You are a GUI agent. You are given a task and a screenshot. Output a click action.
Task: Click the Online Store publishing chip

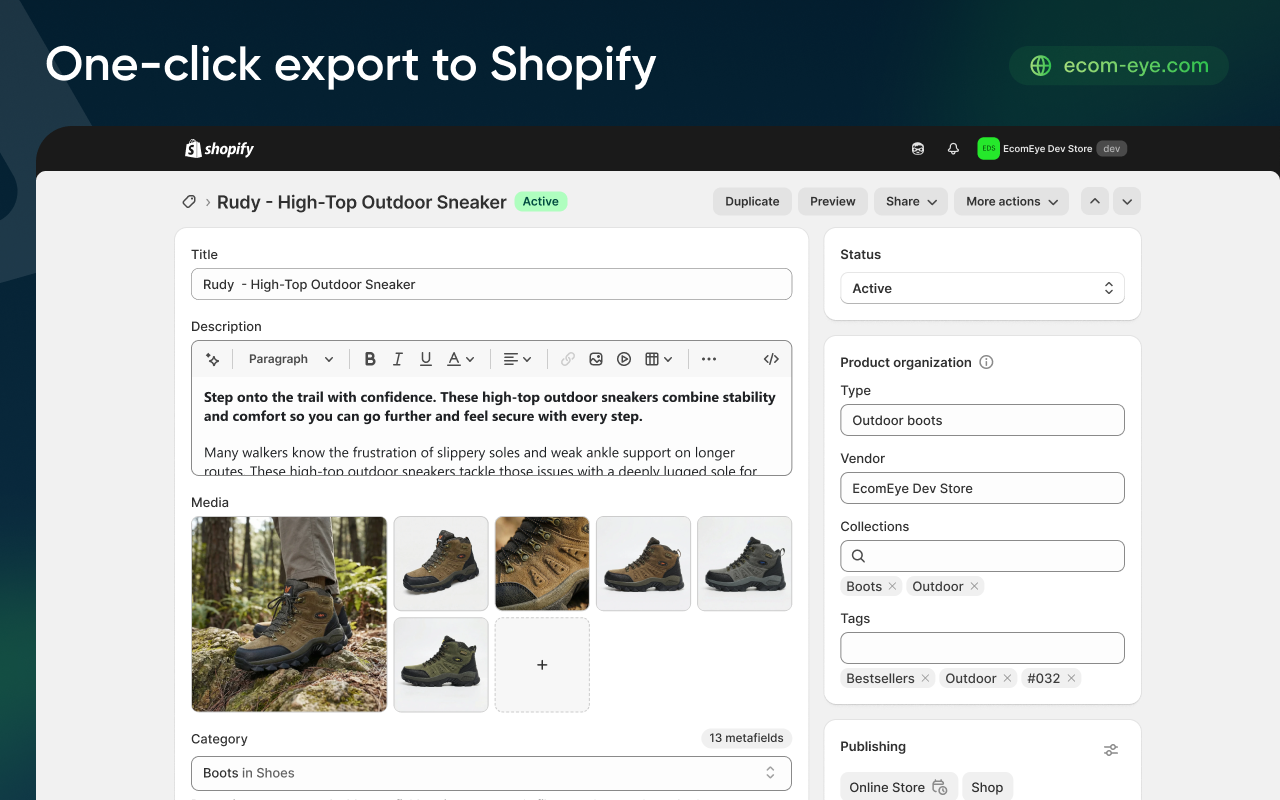(x=899, y=787)
